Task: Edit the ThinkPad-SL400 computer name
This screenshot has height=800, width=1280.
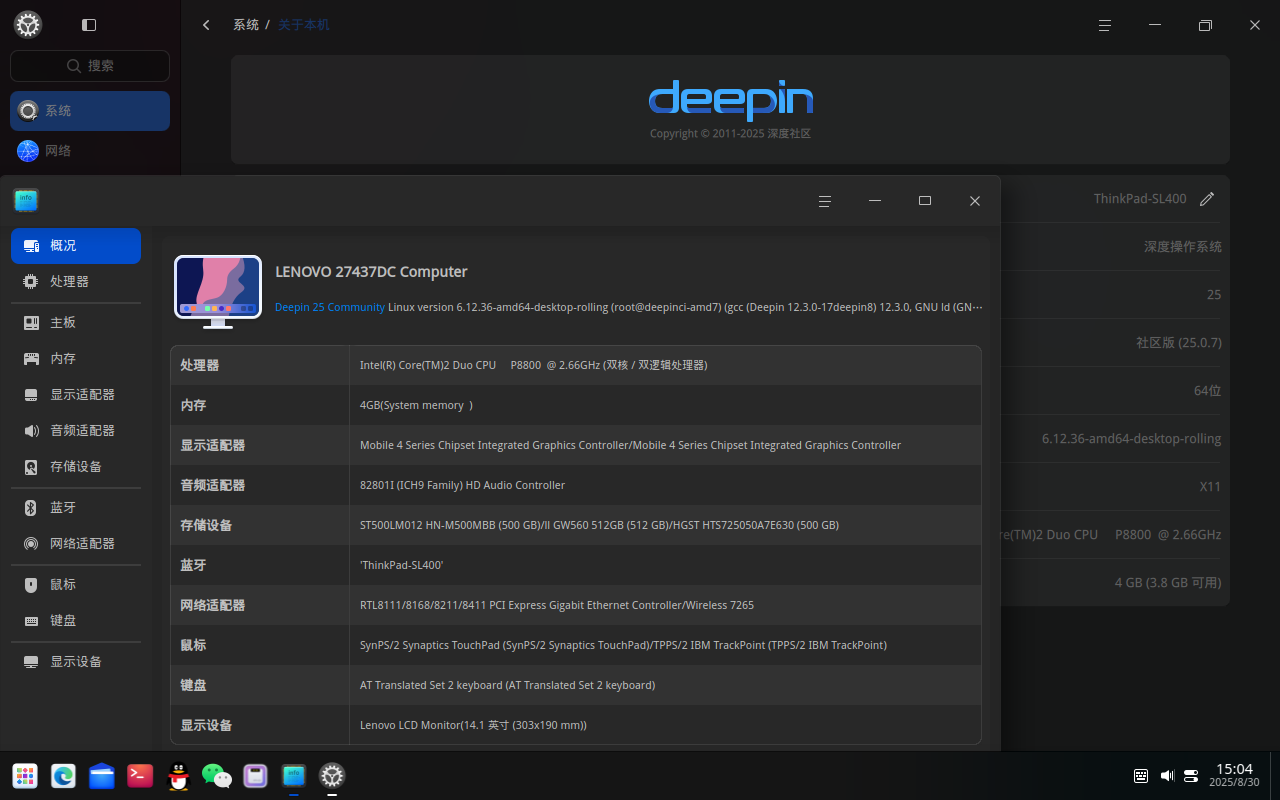Action: [1207, 199]
